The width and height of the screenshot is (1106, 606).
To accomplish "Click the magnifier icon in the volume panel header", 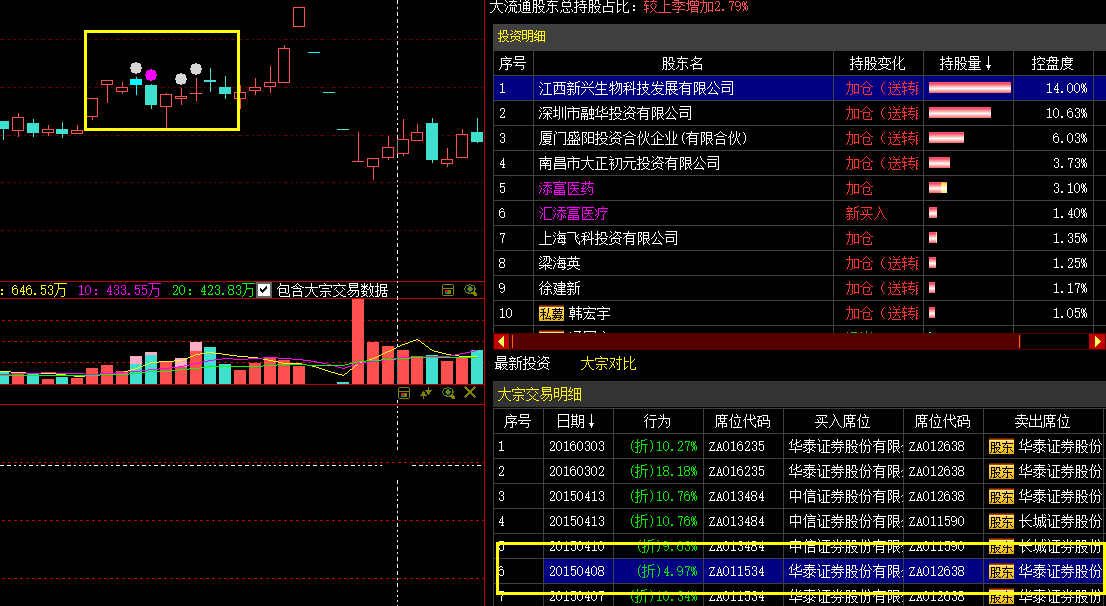I will 470,291.
